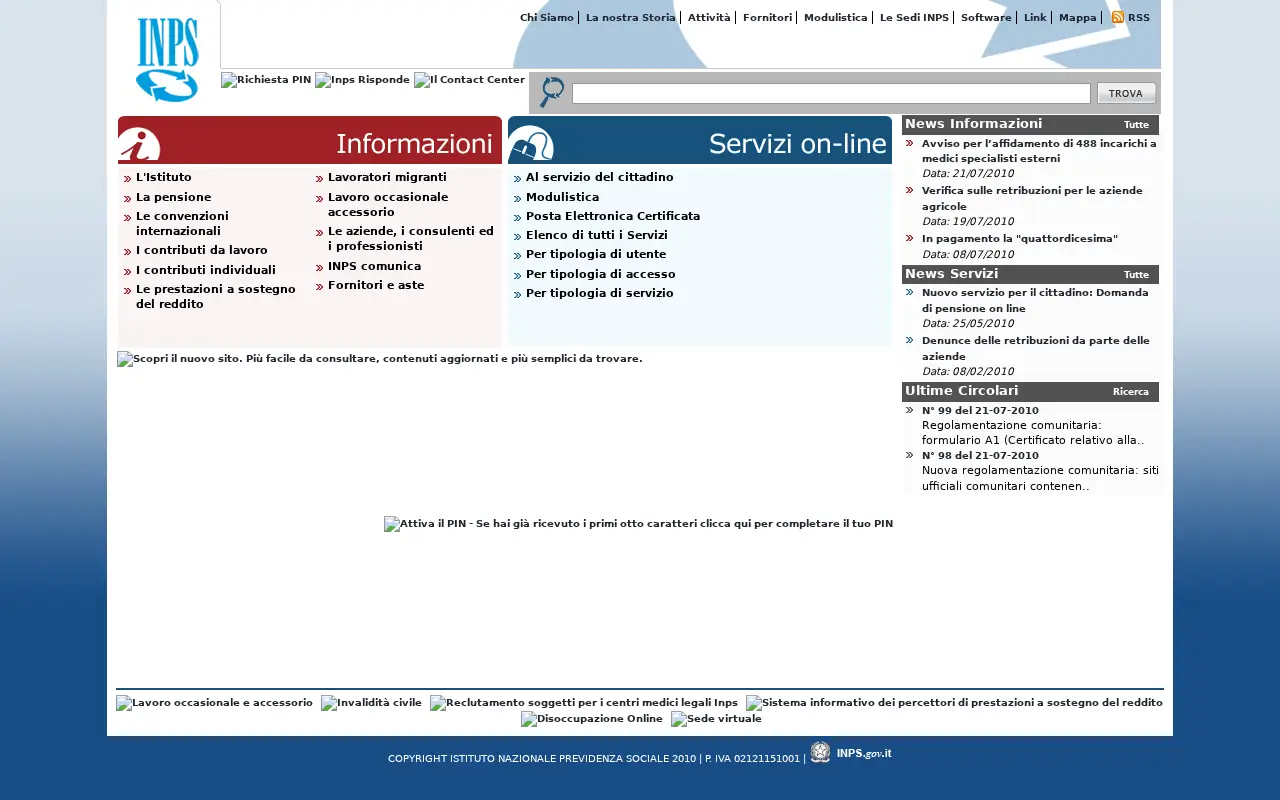Open the Chi Siamo menu item
The image size is (1280, 800).
coord(547,18)
